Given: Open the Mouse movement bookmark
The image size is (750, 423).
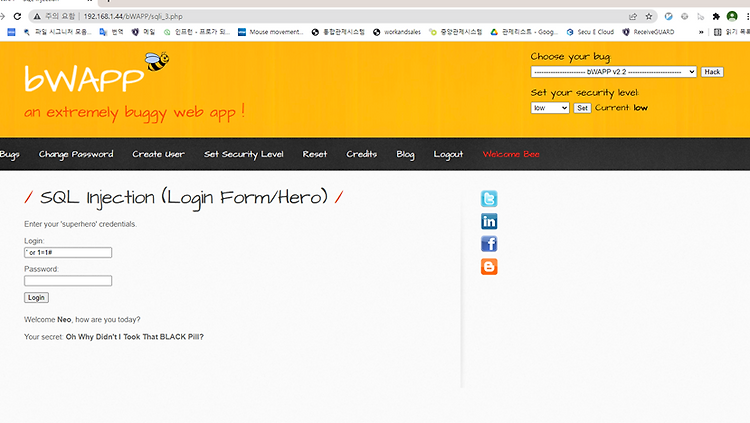Looking at the screenshot, I should (271, 32).
